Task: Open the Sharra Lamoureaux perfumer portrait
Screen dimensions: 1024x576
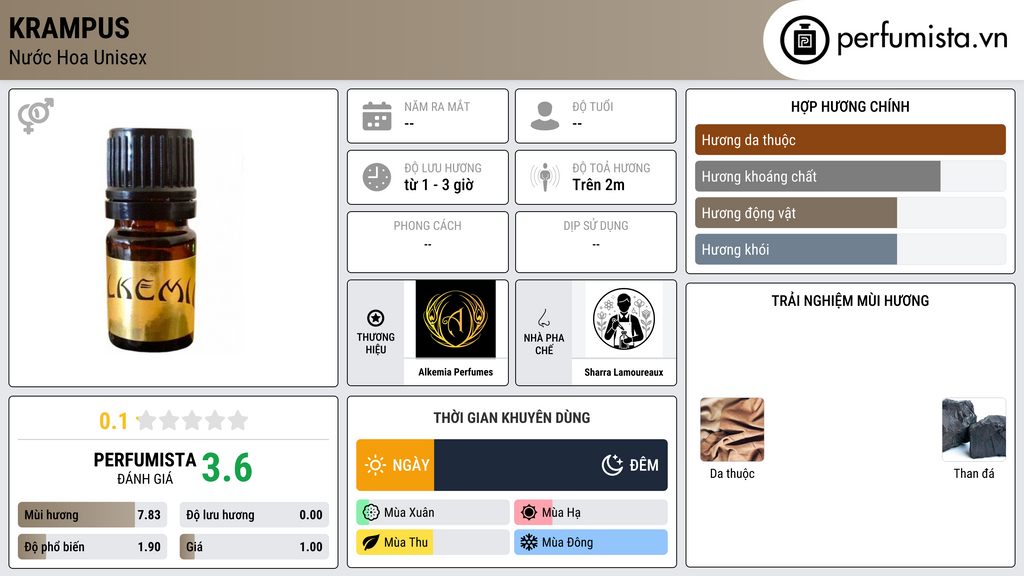Action: coord(624,319)
